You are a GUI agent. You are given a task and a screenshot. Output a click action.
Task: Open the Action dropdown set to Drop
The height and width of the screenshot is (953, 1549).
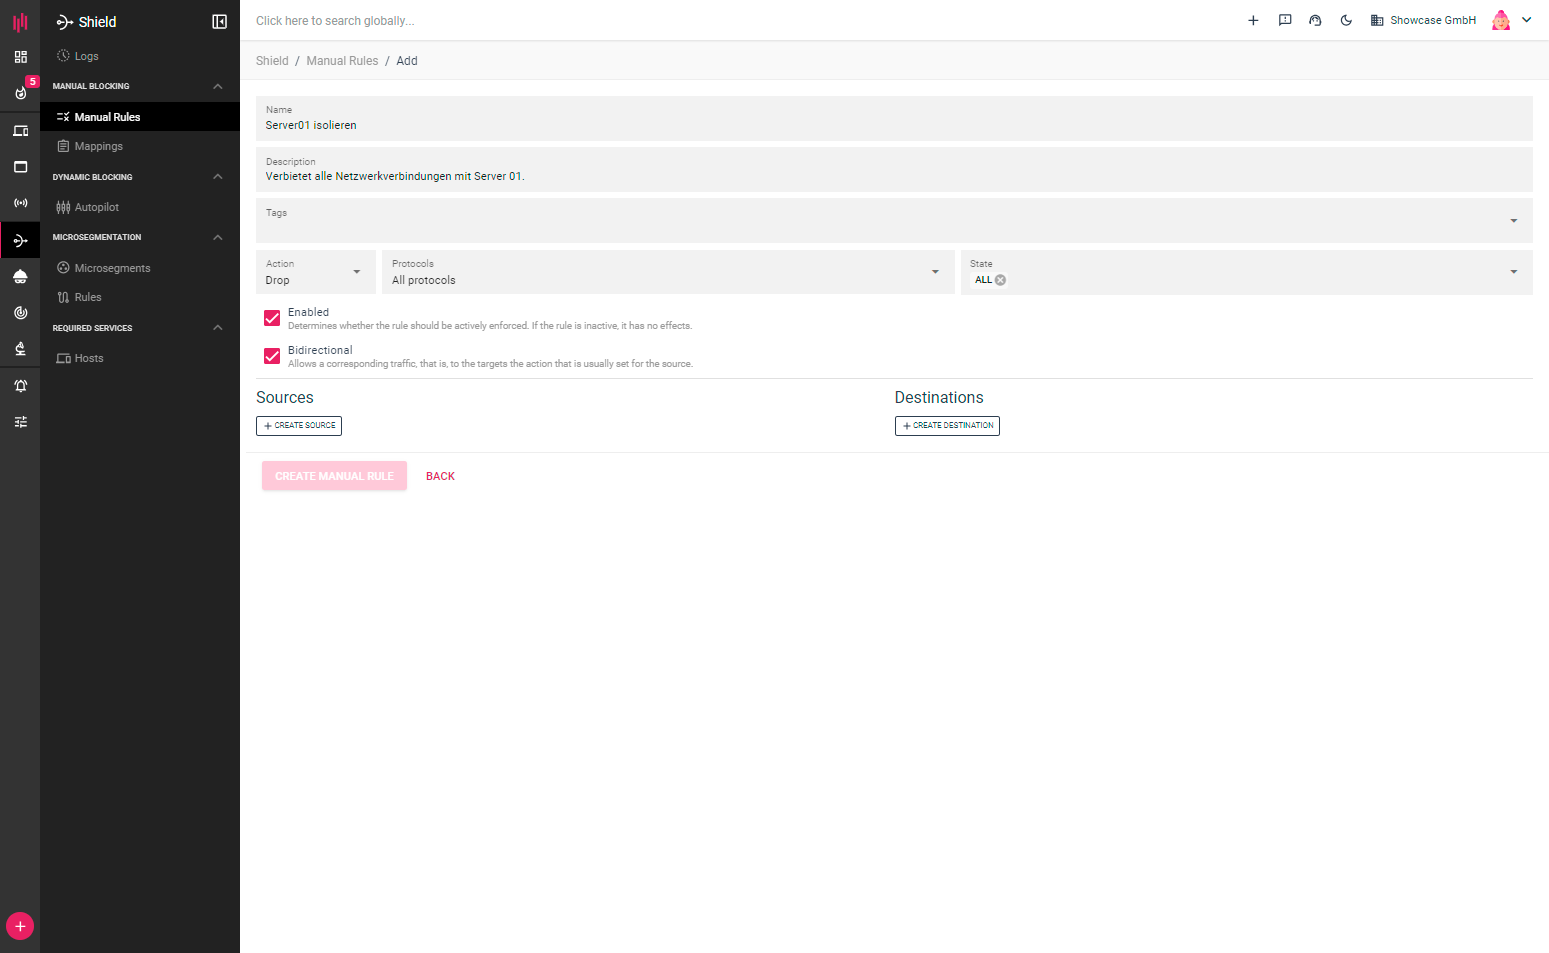tap(315, 272)
